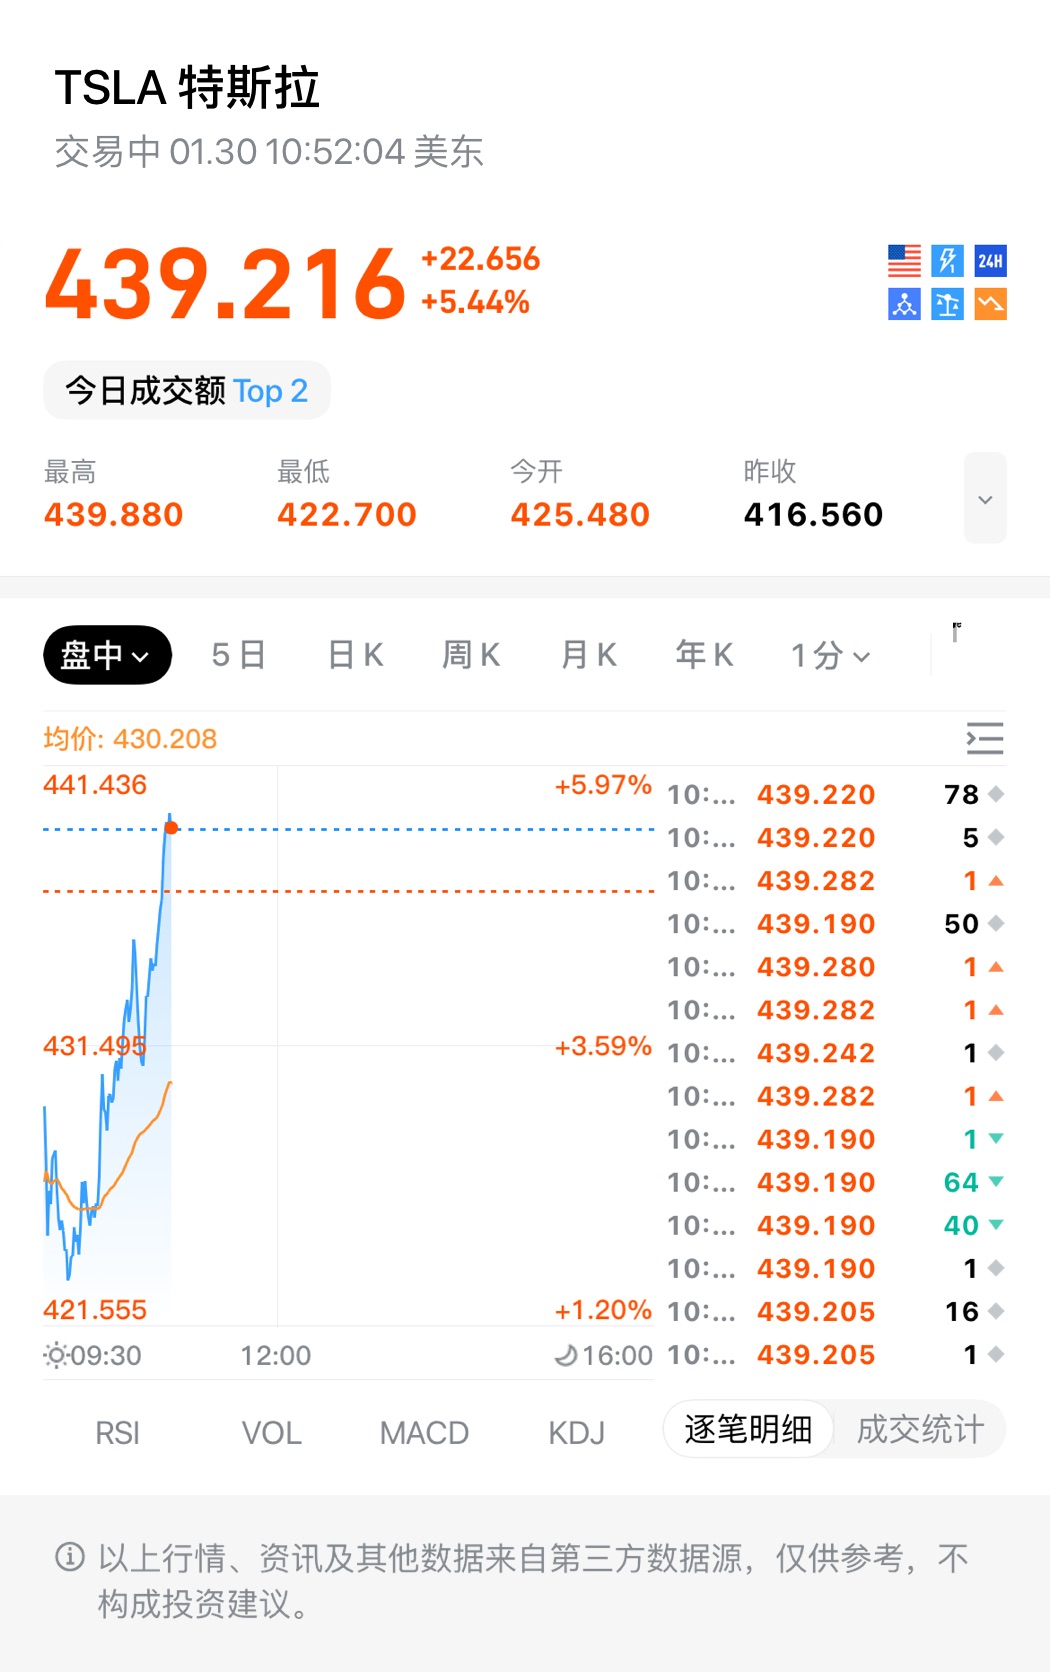Show the MACD indicator
The width and height of the screenshot is (1050, 1672).
(424, 1433)
